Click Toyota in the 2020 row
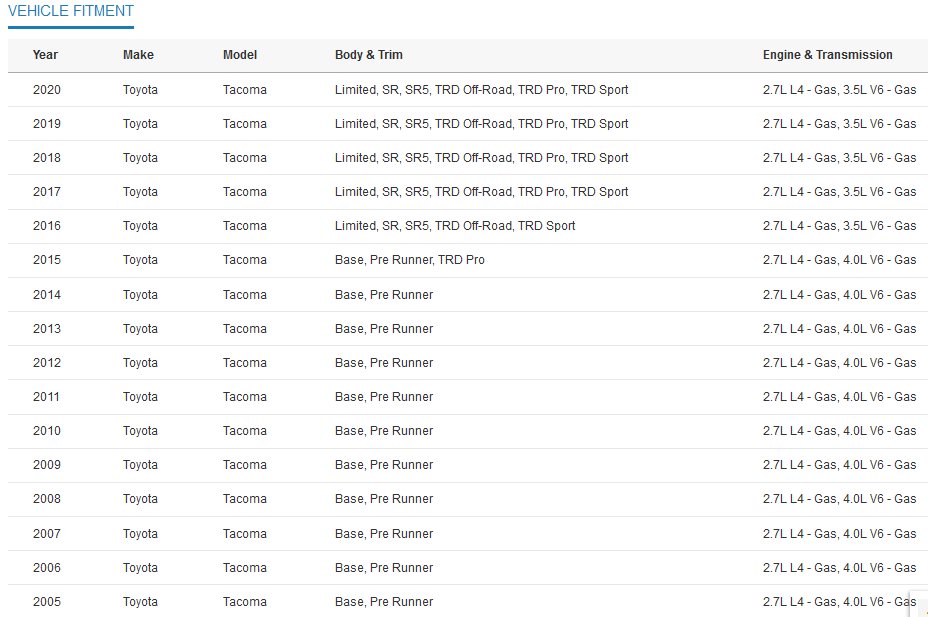928x617 pixels. click(x=140, y=90)
